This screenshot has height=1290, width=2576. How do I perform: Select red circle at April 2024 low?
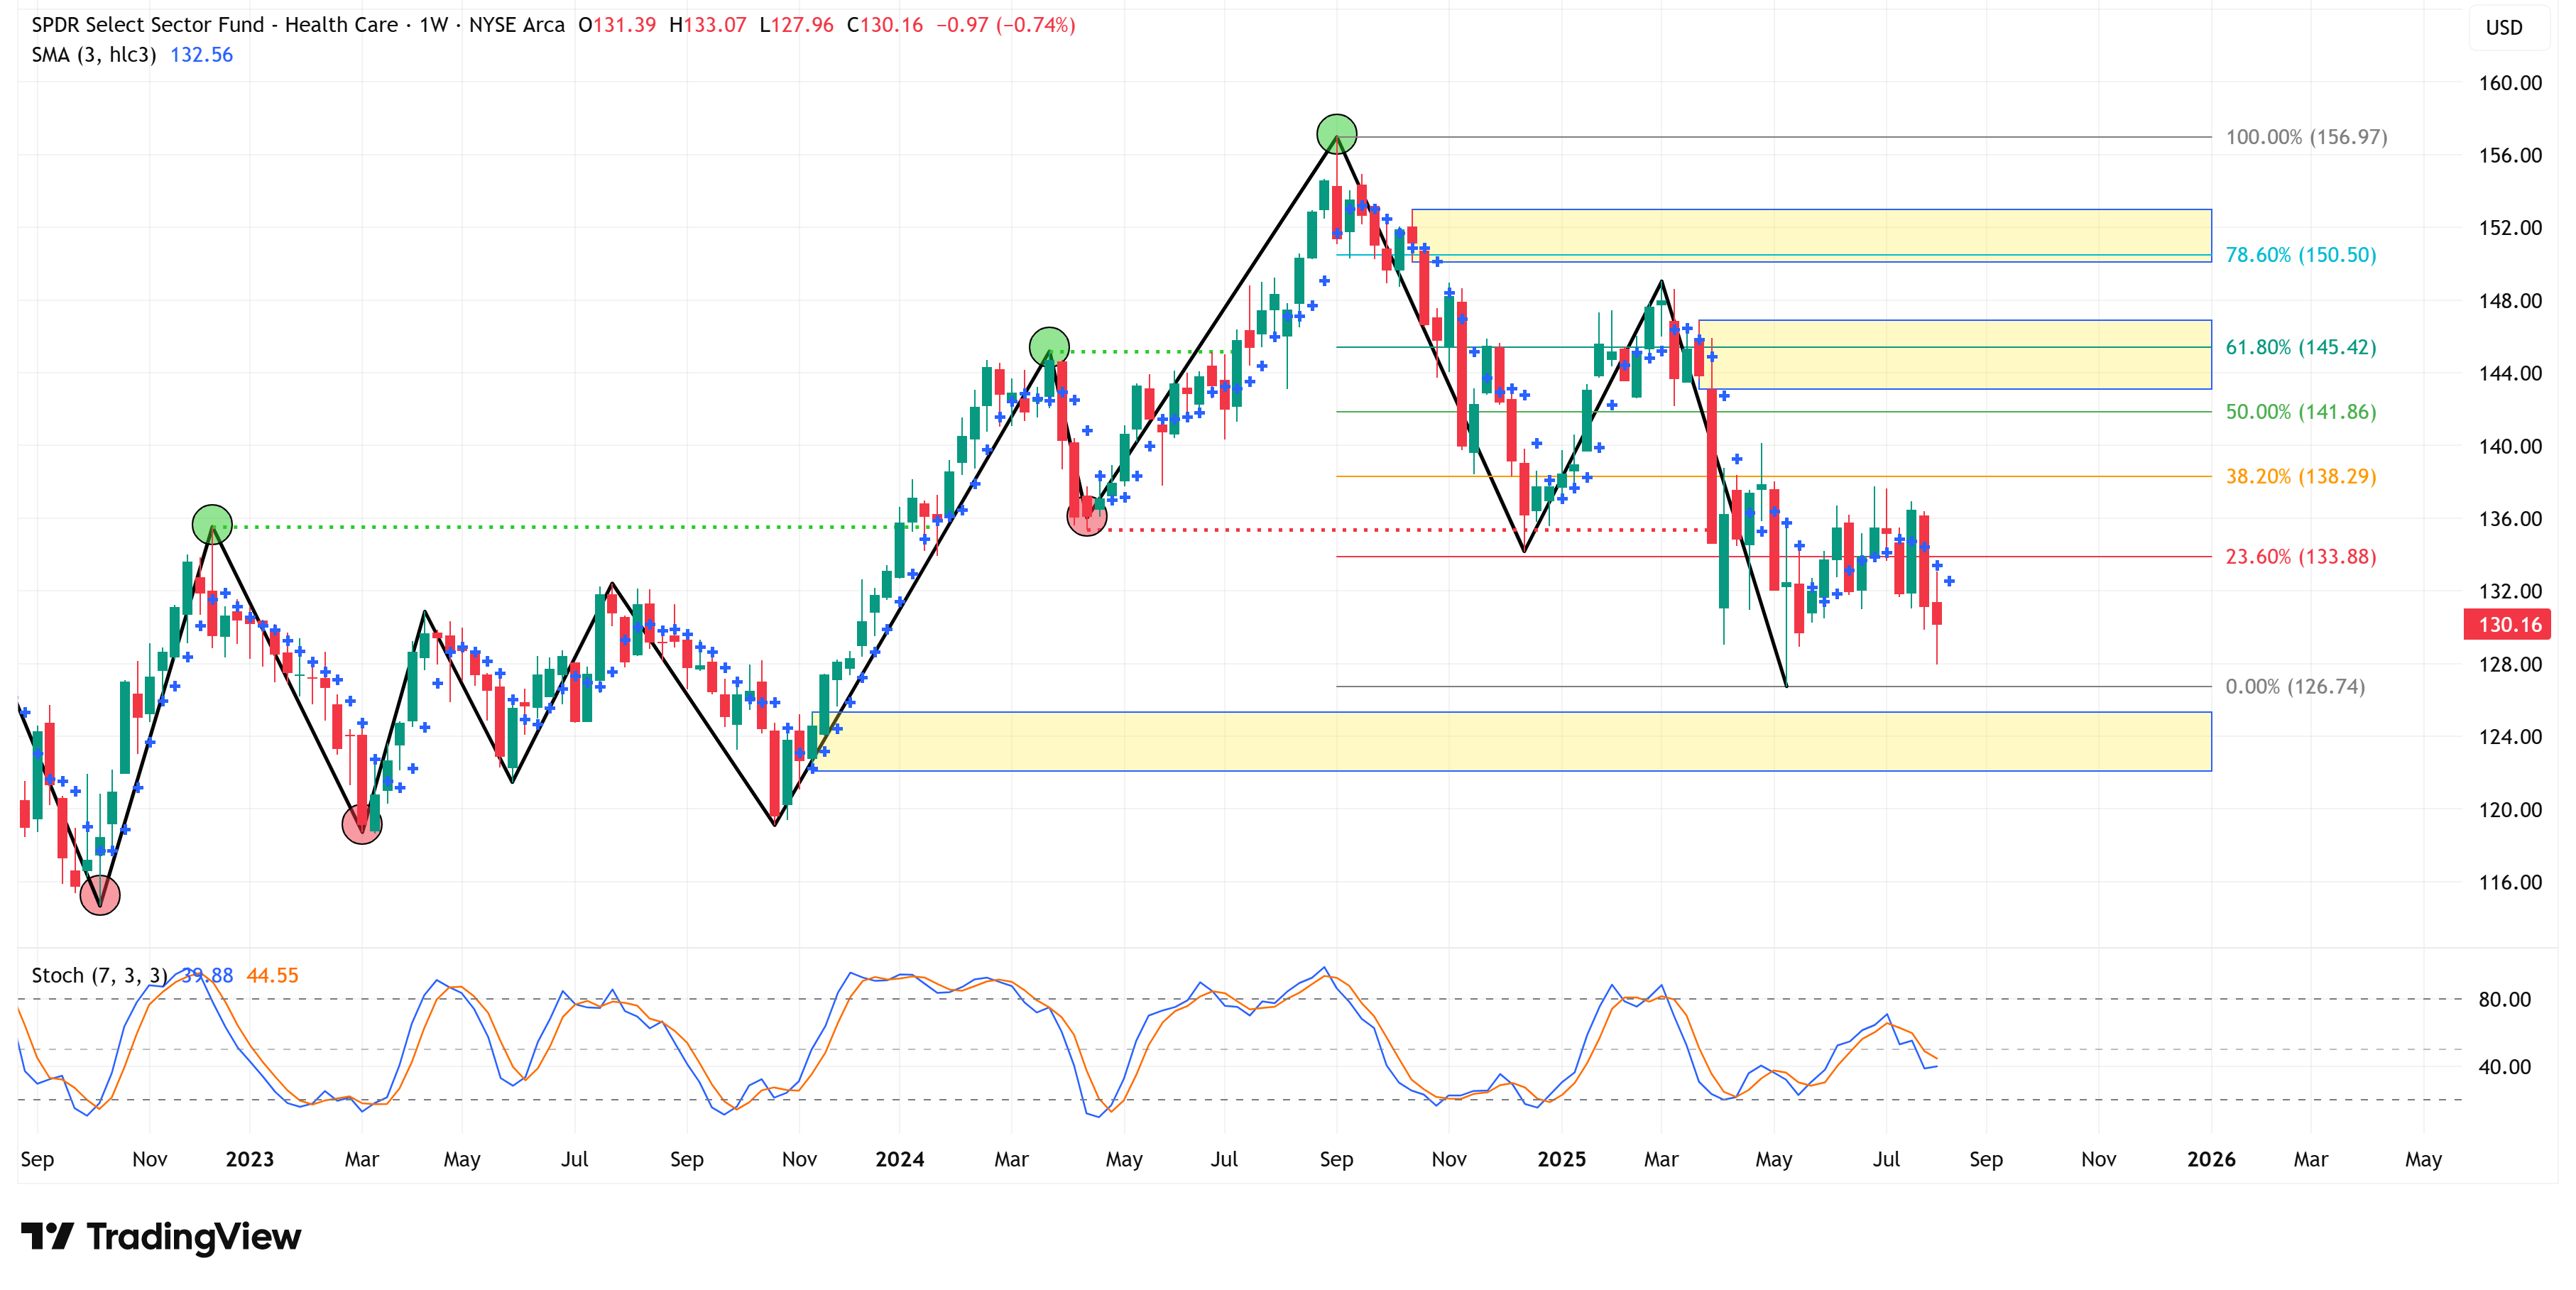pos(1087,516)
